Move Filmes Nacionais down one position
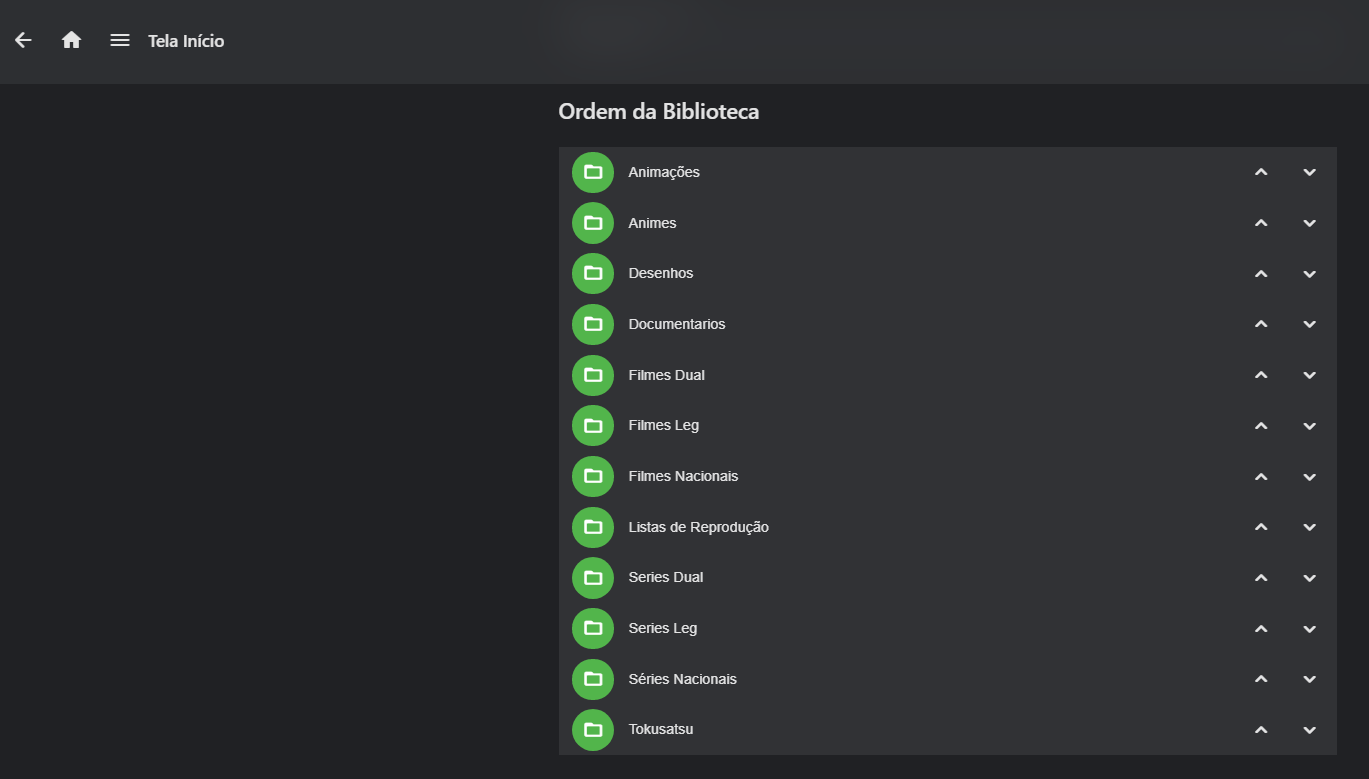This screenshot has width=1369, height=779. click(1310, 477)
